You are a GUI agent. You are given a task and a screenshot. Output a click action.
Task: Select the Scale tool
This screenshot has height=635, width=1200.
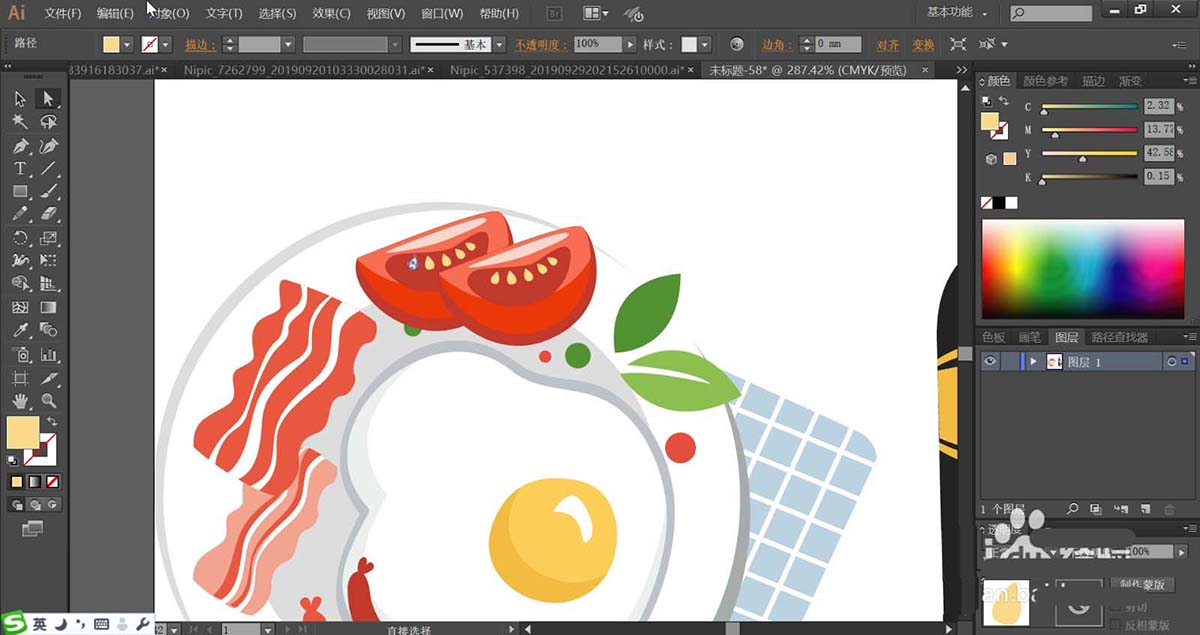click(48, 238)
